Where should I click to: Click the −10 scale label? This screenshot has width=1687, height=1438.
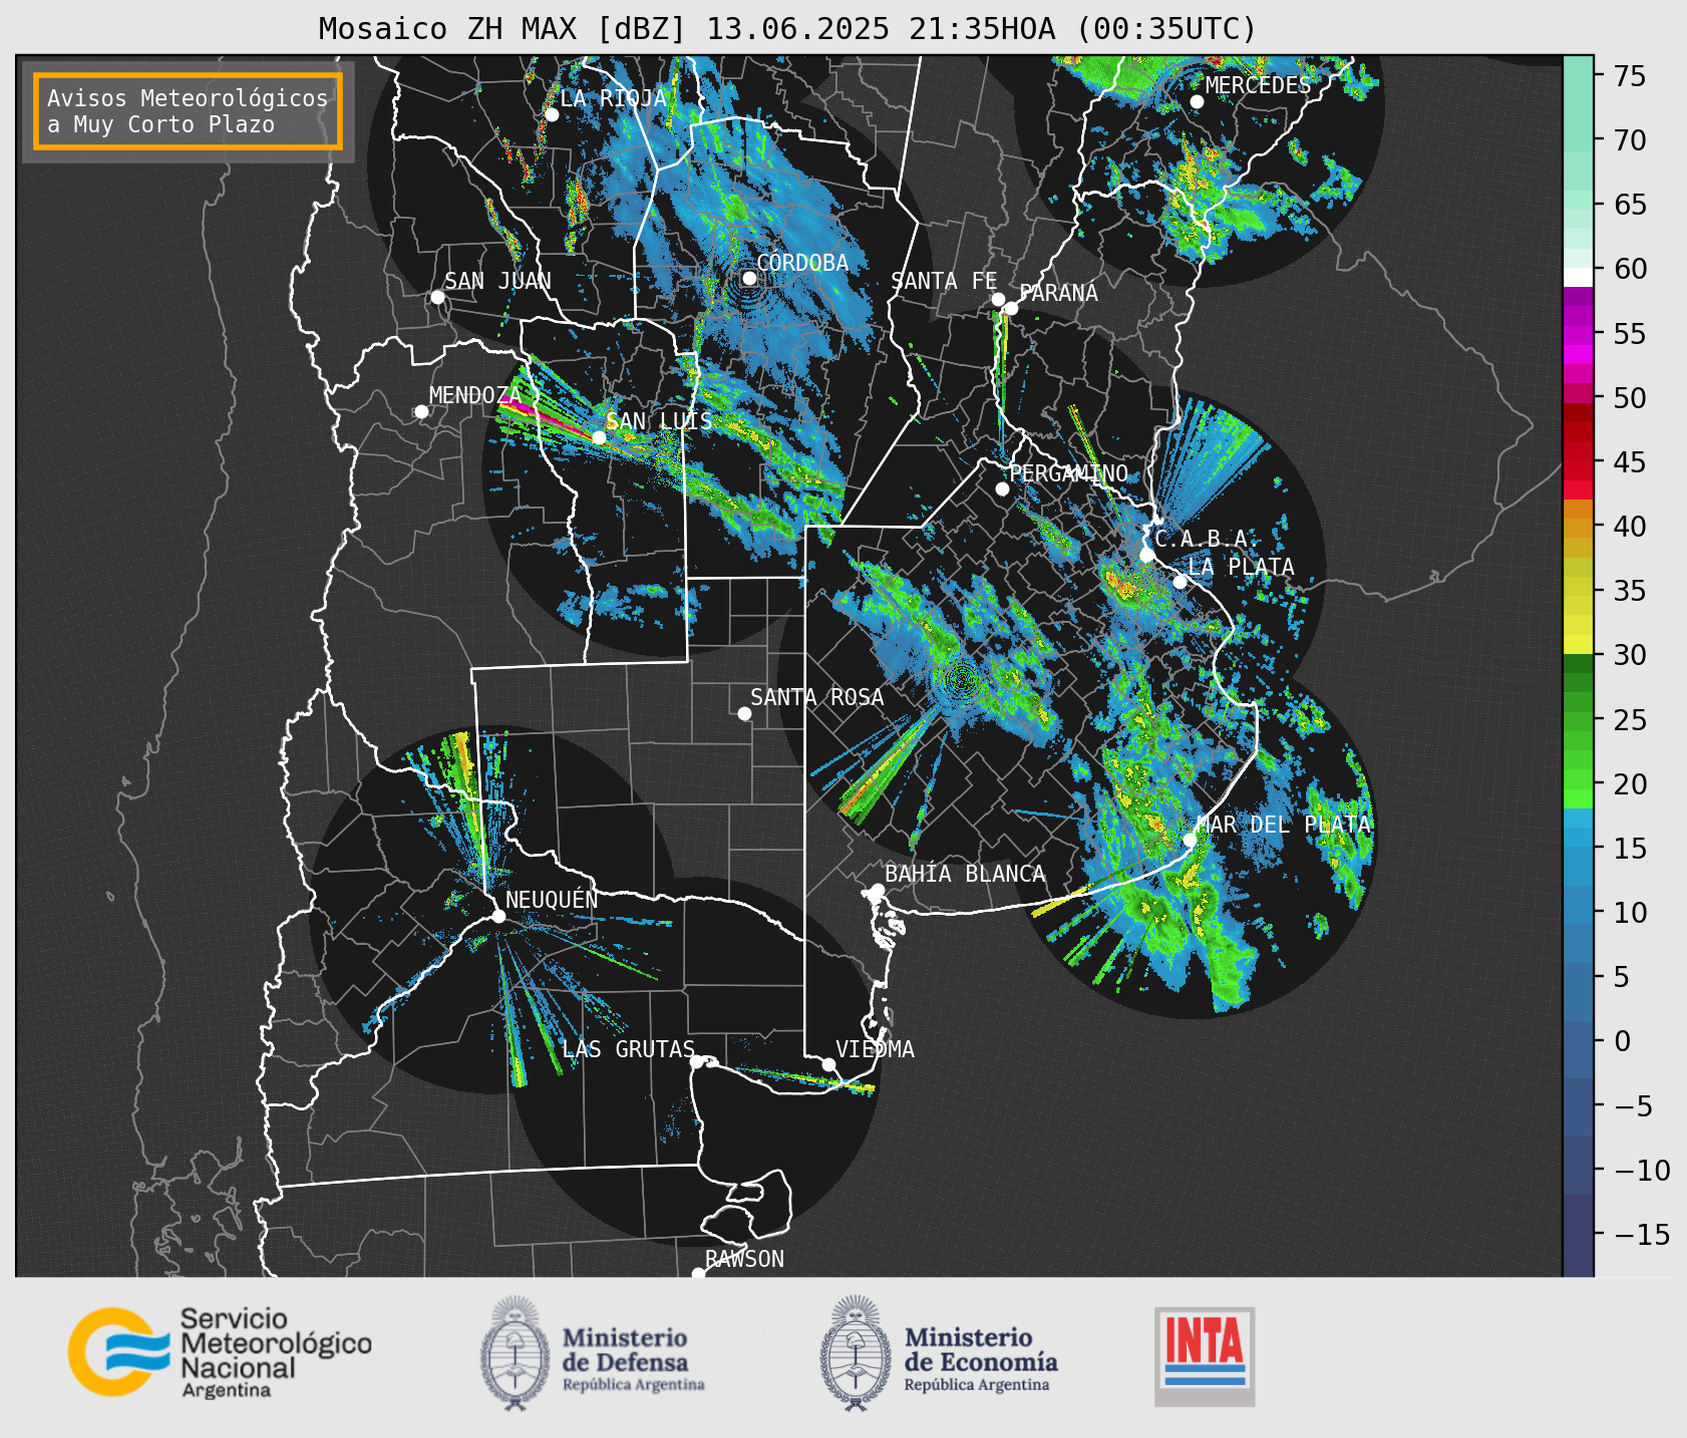(x=1641, y=1170)
